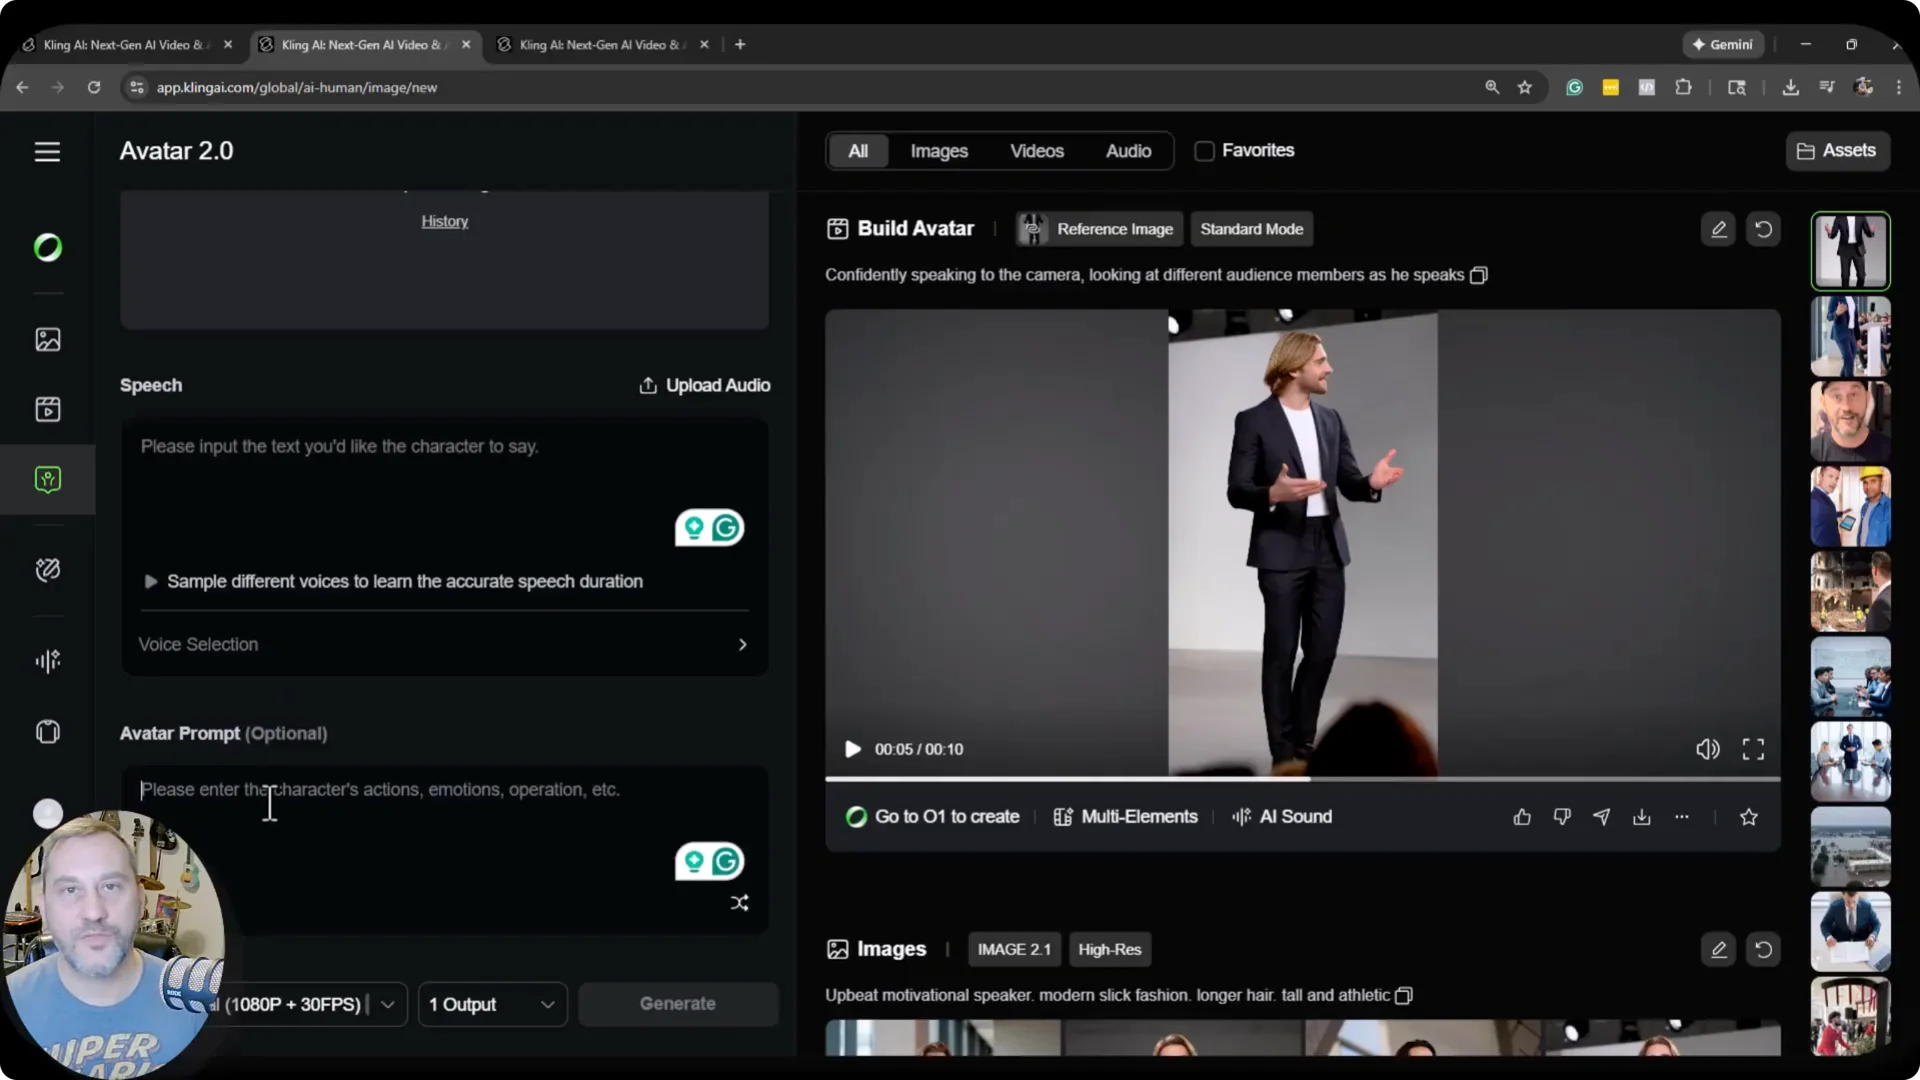This screenshot has width=1920, height=1080.
Task: Click the Standard Mode tag
Action: (1251, 229)
